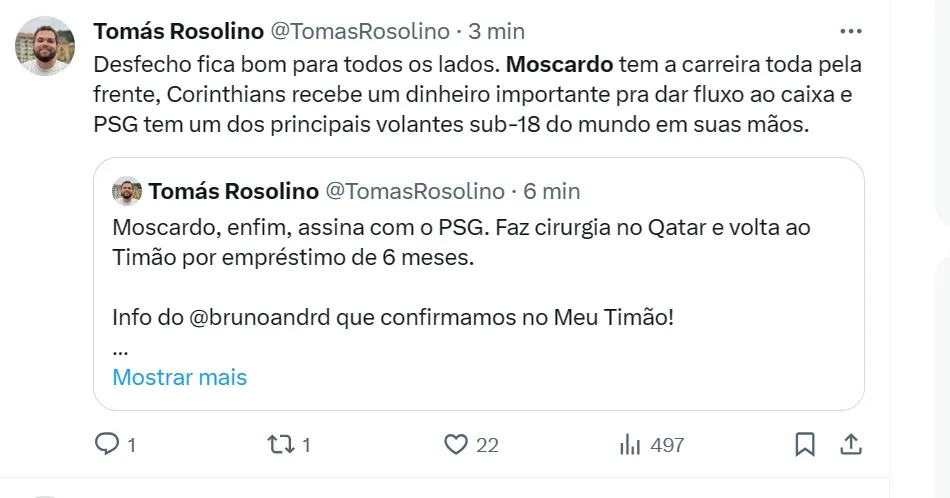
Task: Click the reply speech bubble icon
Action: tap(107, 444)
